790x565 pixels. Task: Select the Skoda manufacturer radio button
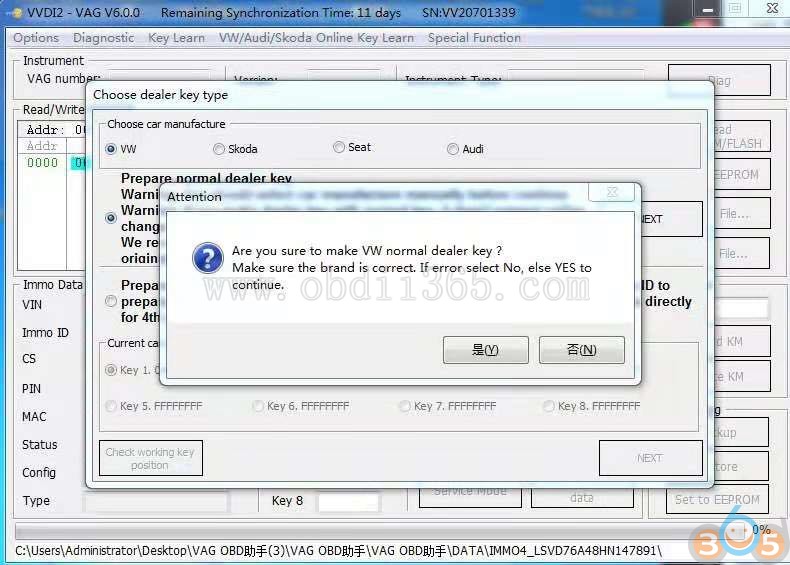pyautogui.click(x=219, y=149)
